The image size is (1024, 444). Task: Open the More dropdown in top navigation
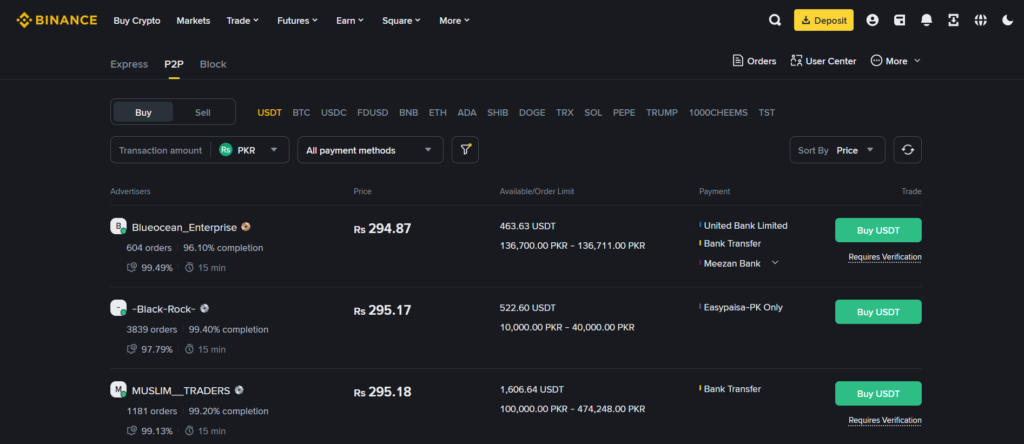455,20
